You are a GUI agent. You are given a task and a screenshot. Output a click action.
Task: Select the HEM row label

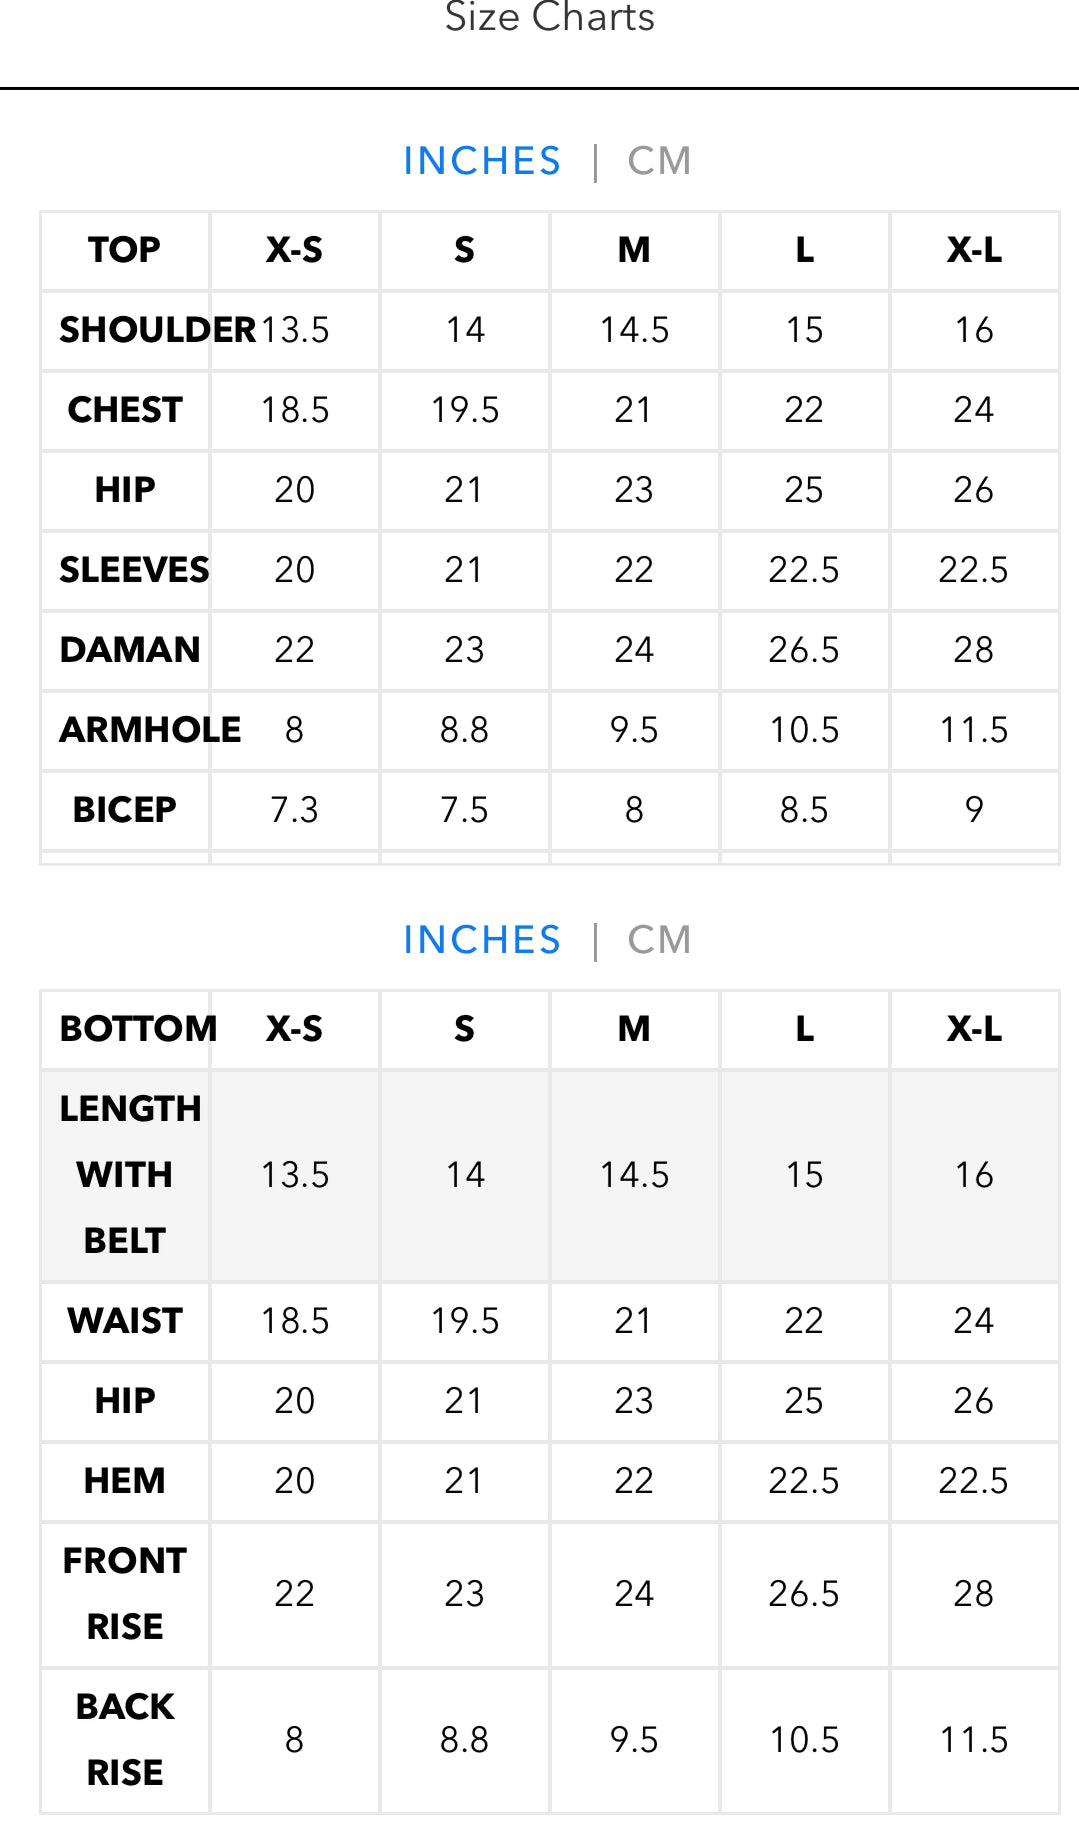coord(124,1481)
